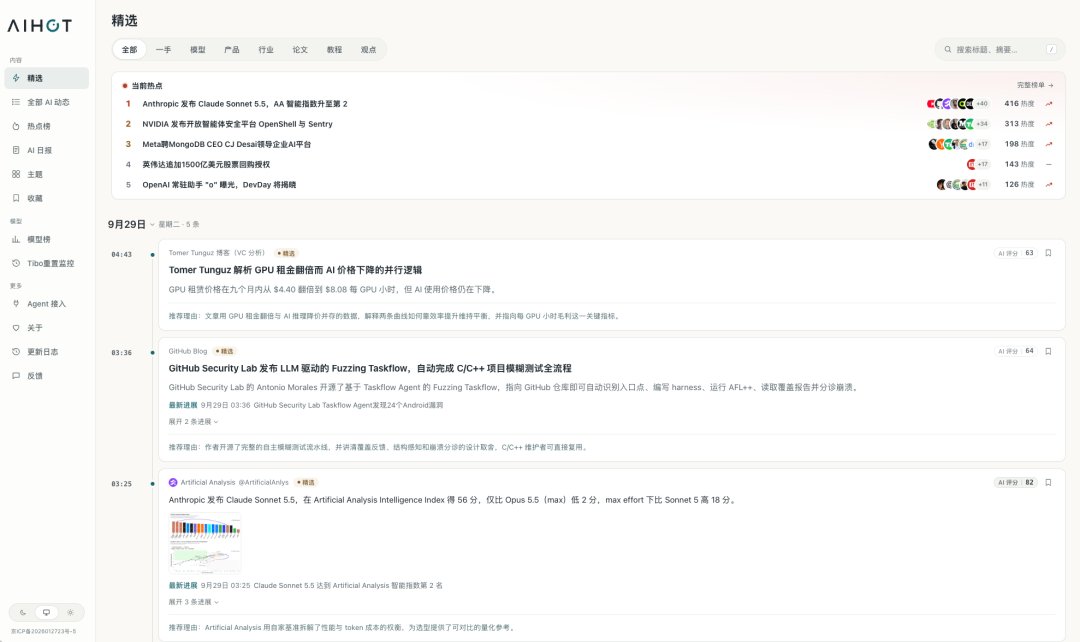Open the chart thumbnail in Artificial Analysis post
1080x642 pixels.
click(205, 543)
